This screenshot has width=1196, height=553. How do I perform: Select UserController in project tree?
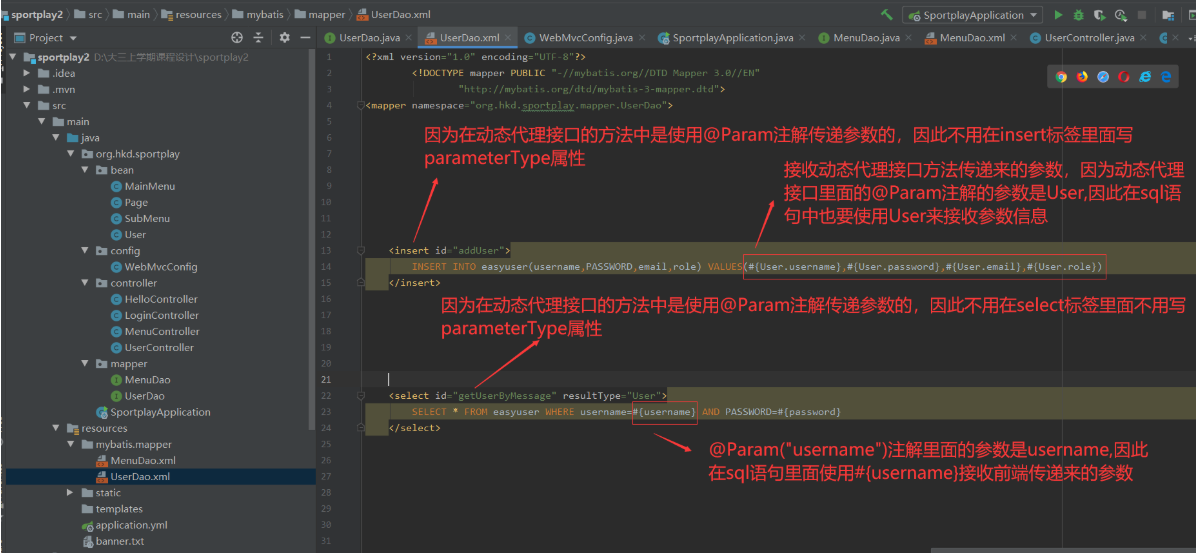(x=152, y=347)
